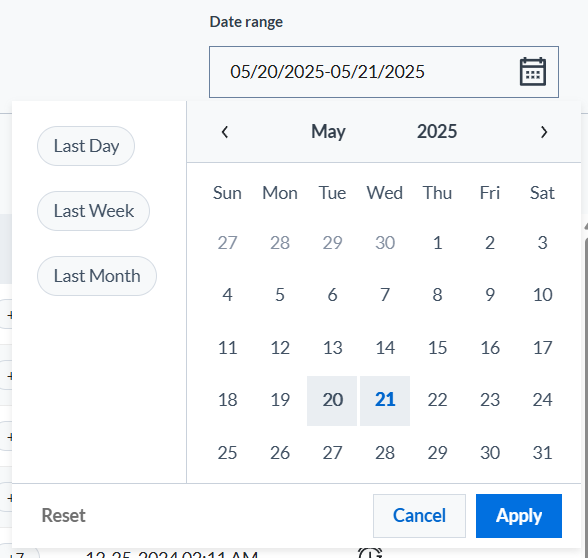Screen dimensions: 588x558
Task: Advance to next month with right chevron
Action: point(544,132)
